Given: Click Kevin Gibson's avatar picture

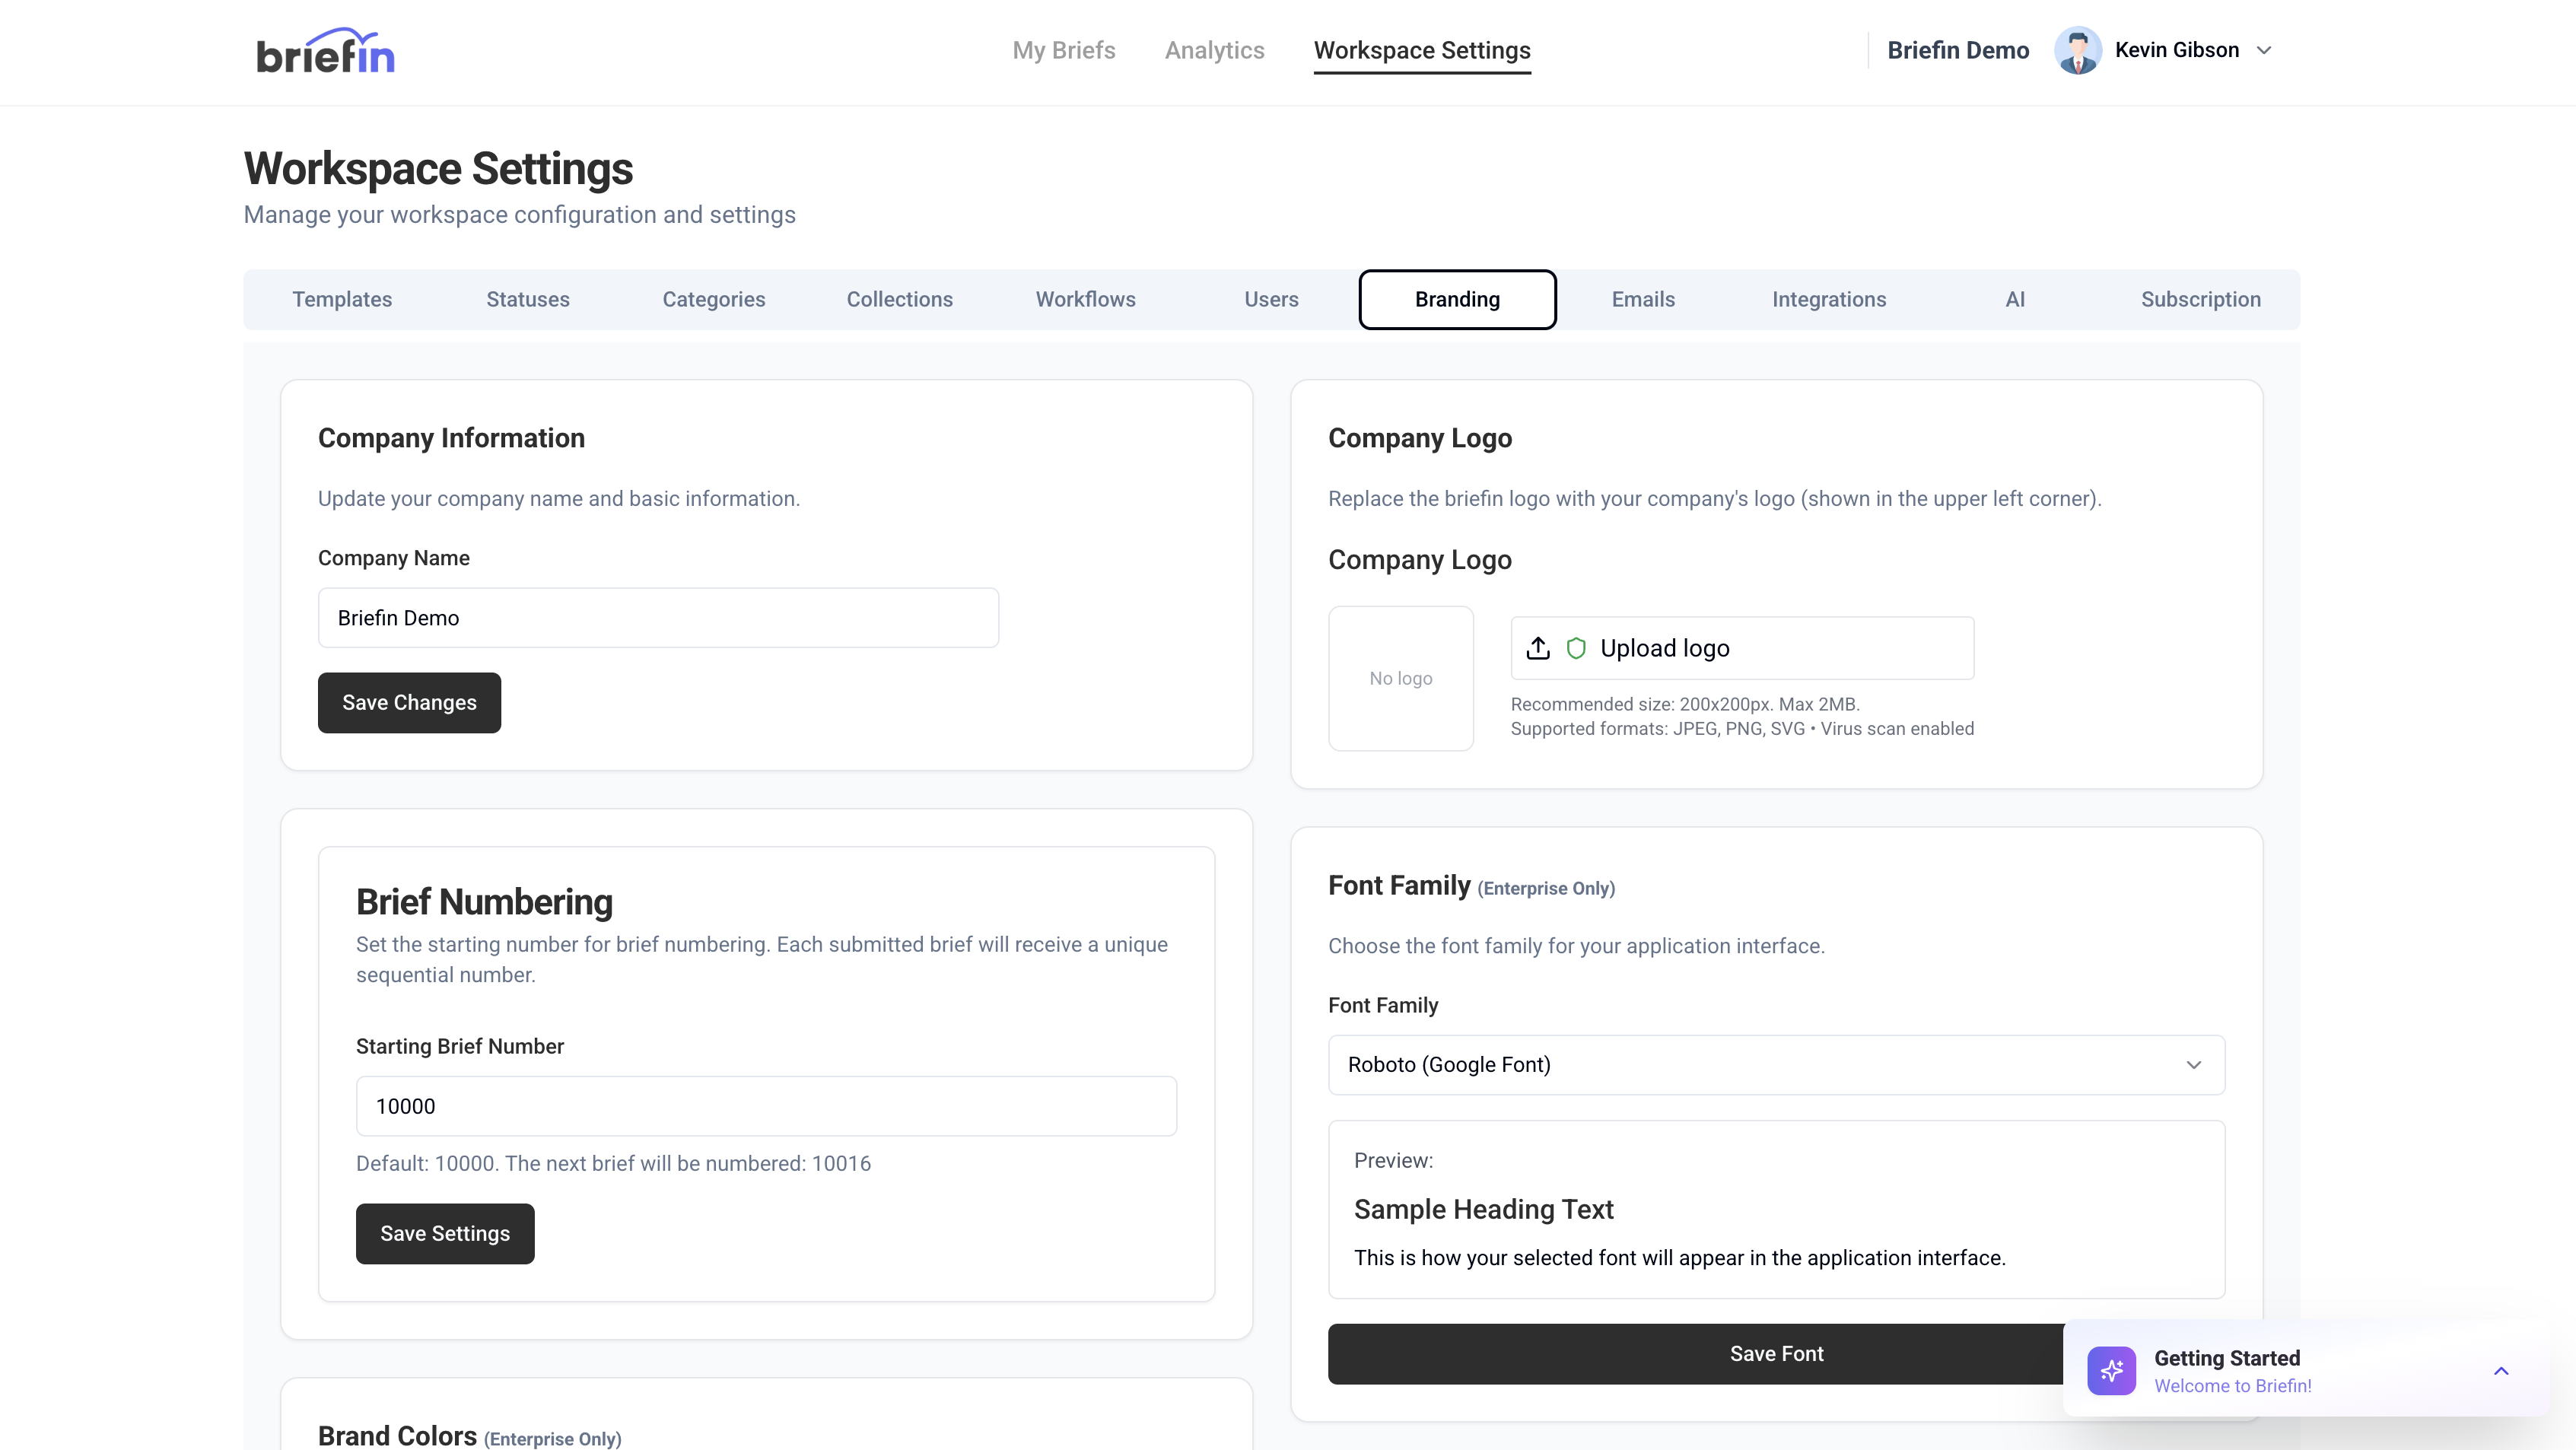Looking at the screenshot, I should click(x=2077, y=50).
